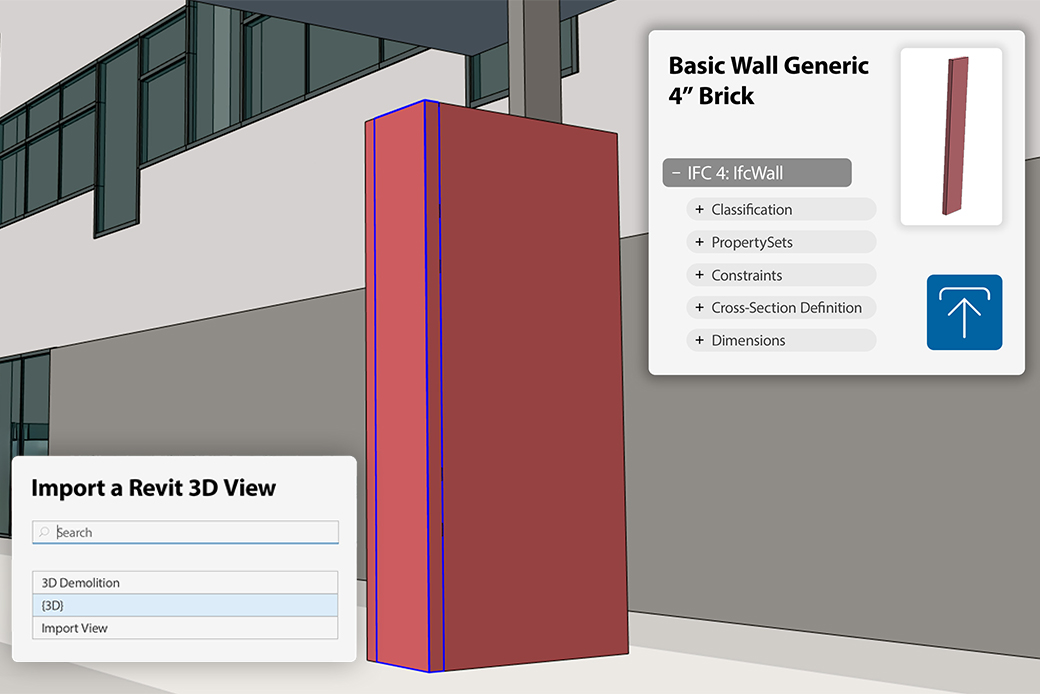Screen dimensions: 1040x694
Task: Expand the Cross-Section Definition row
Action: (x=781, y=307)
